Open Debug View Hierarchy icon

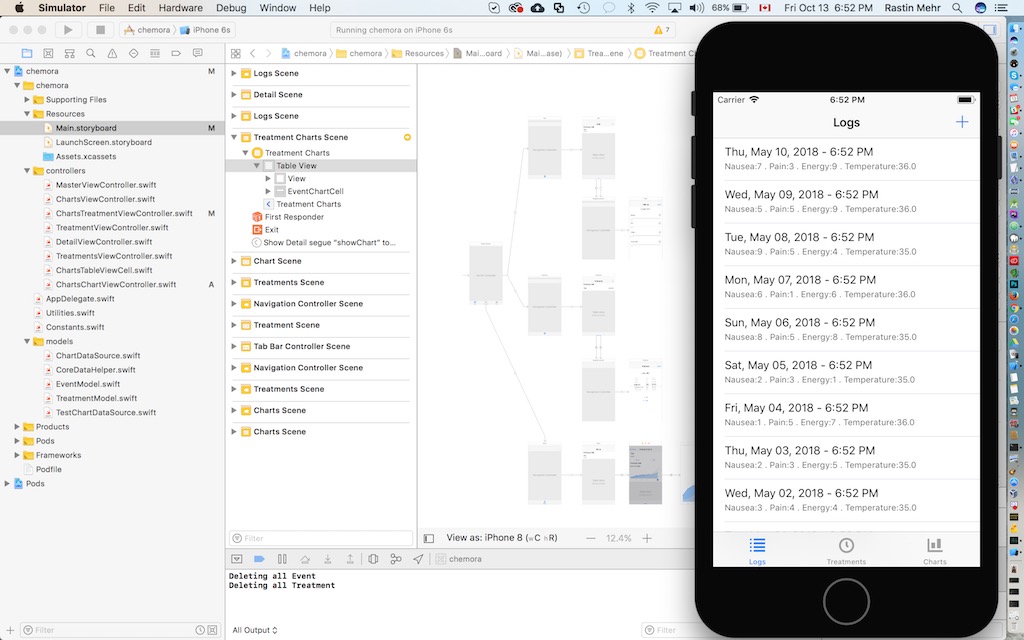(373, 559)
